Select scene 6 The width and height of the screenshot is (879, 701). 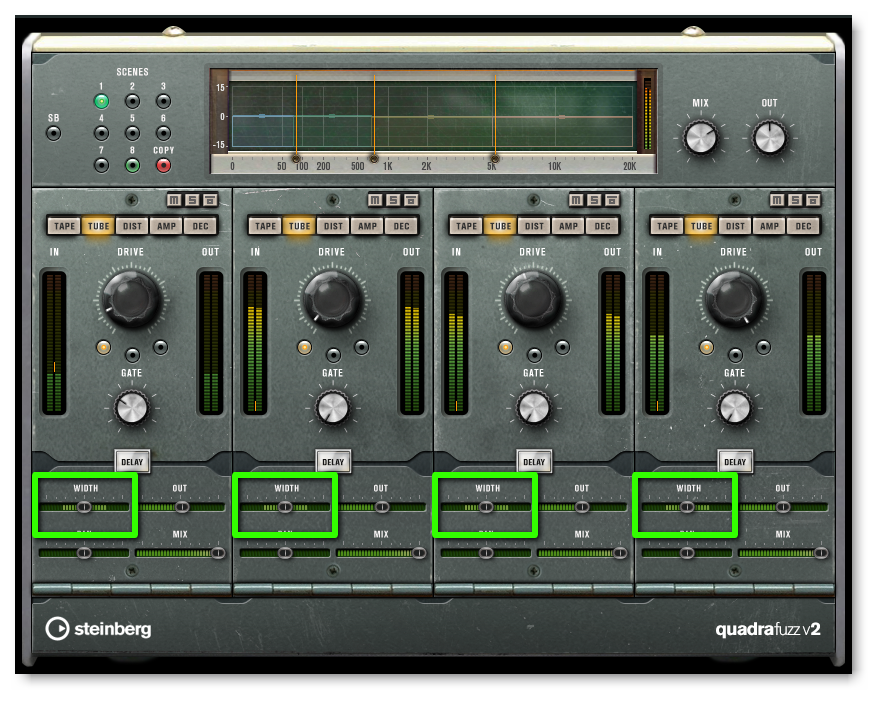pyautogui.click(x=163, y=133)
